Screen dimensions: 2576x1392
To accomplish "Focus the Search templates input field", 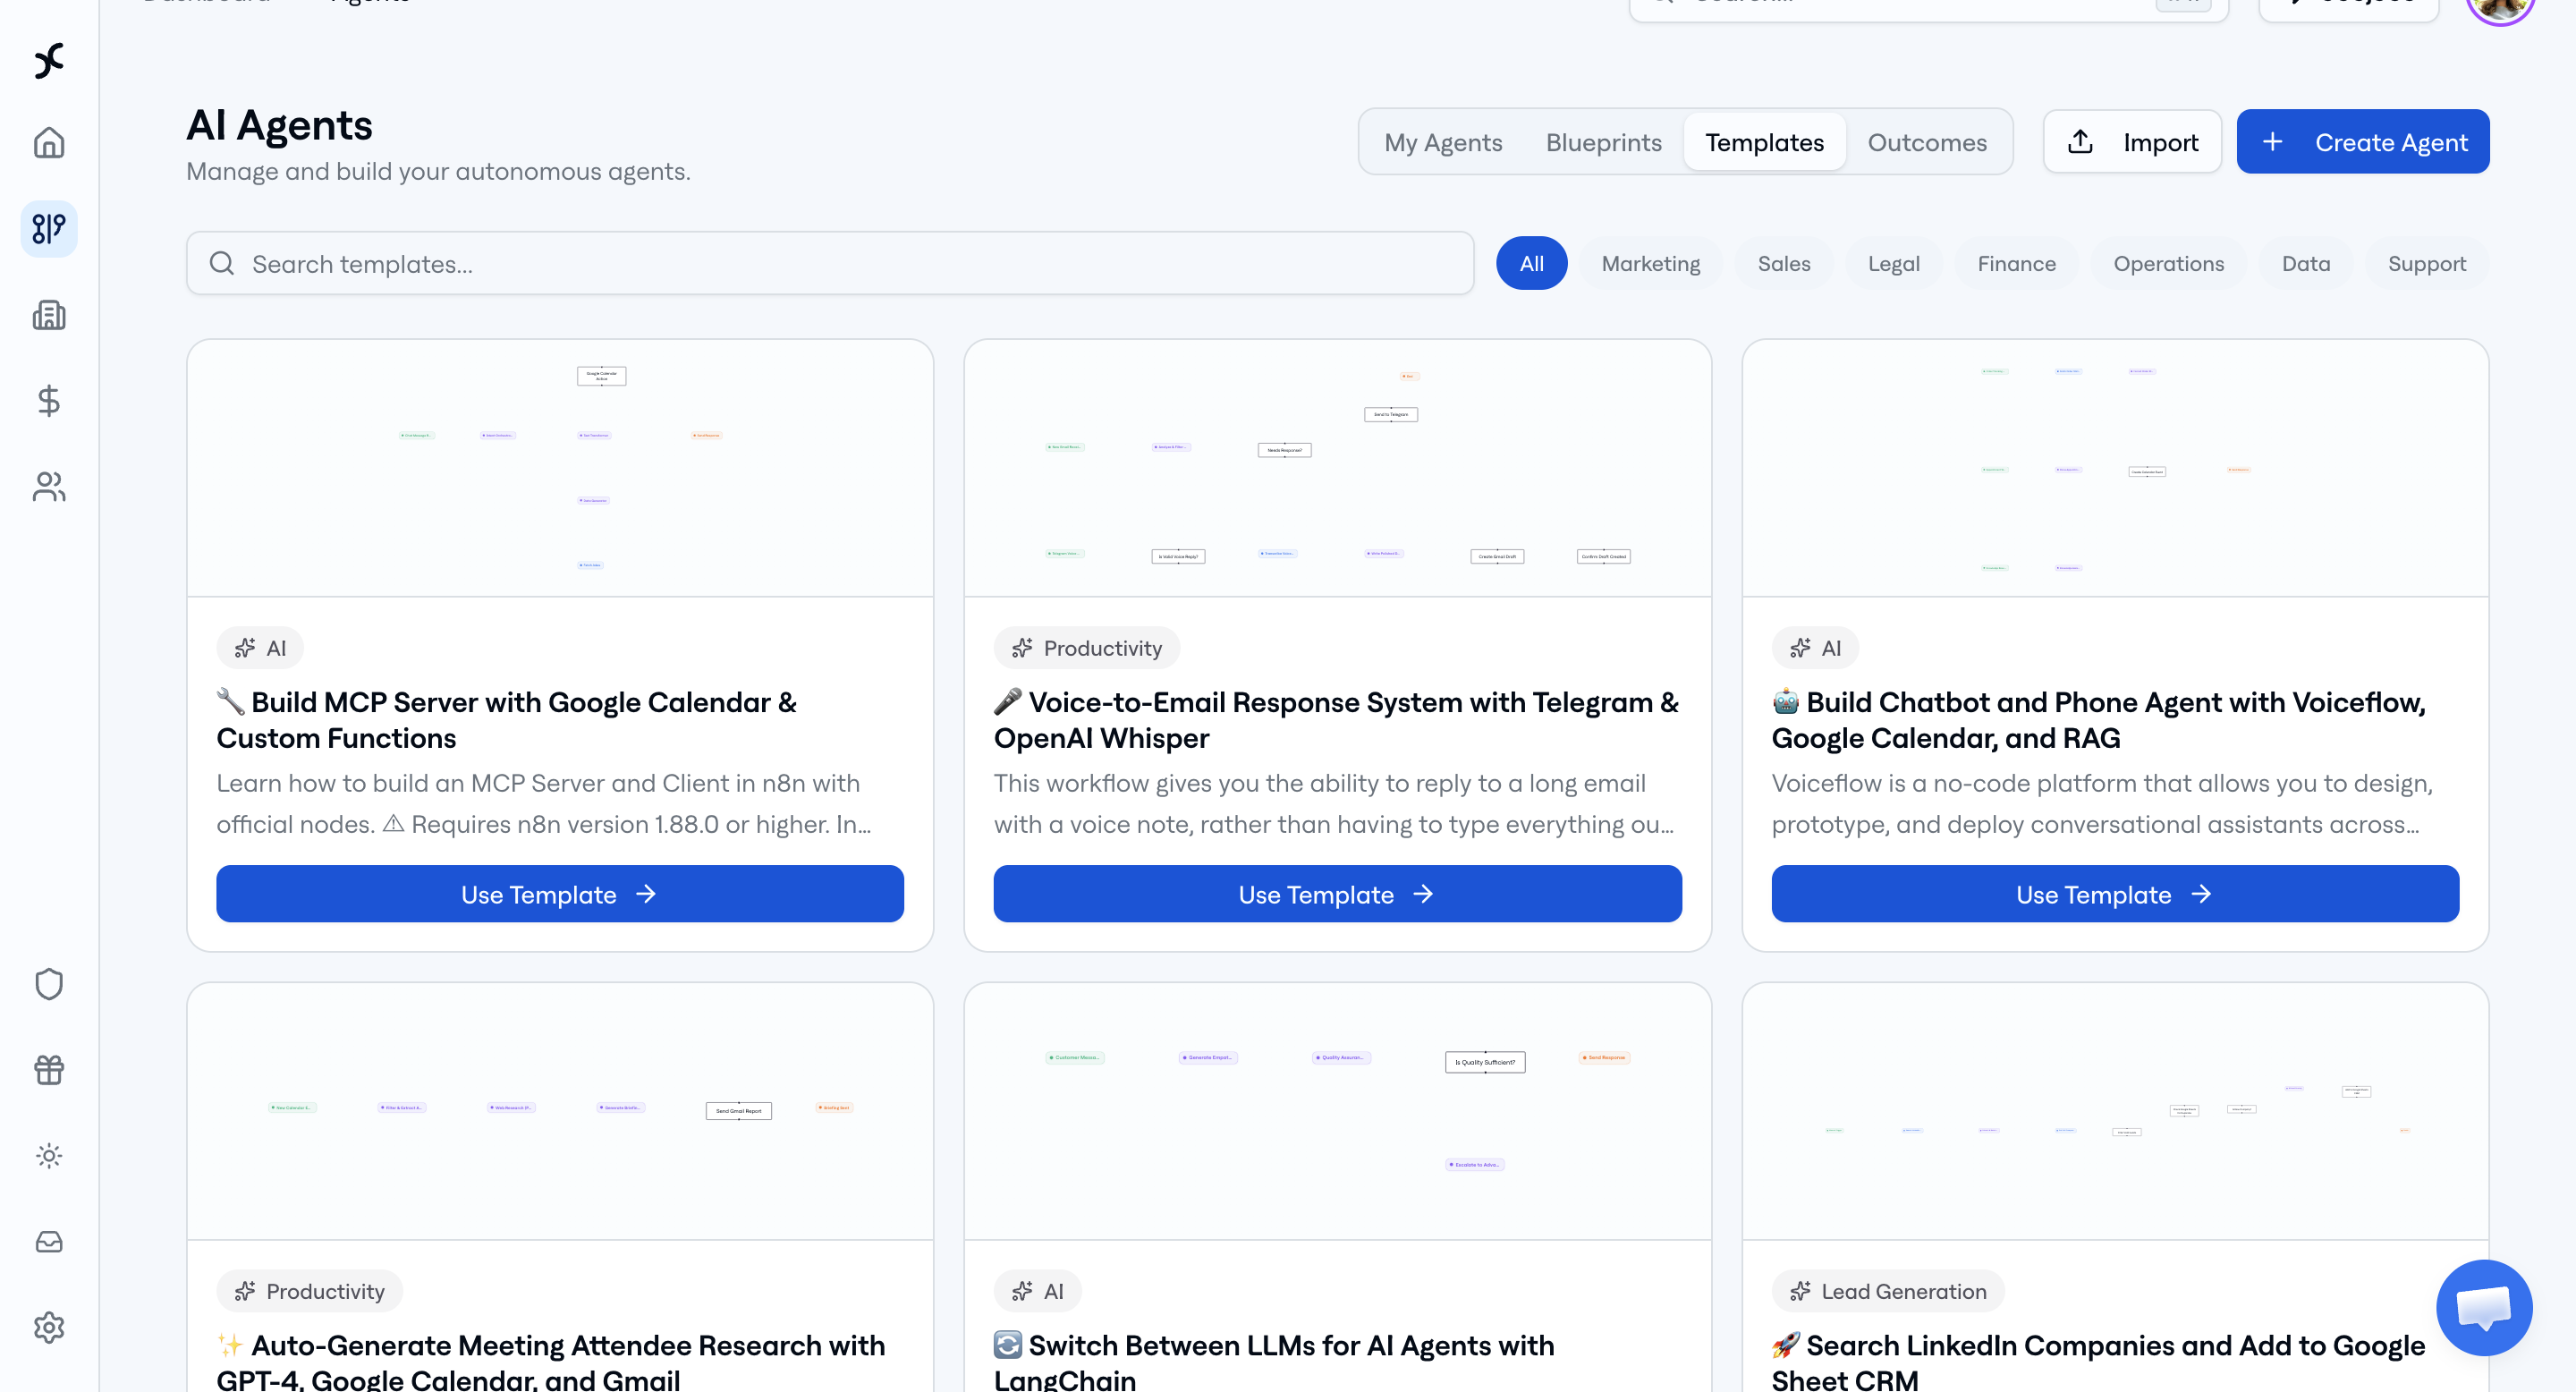I will click(830, 264).
